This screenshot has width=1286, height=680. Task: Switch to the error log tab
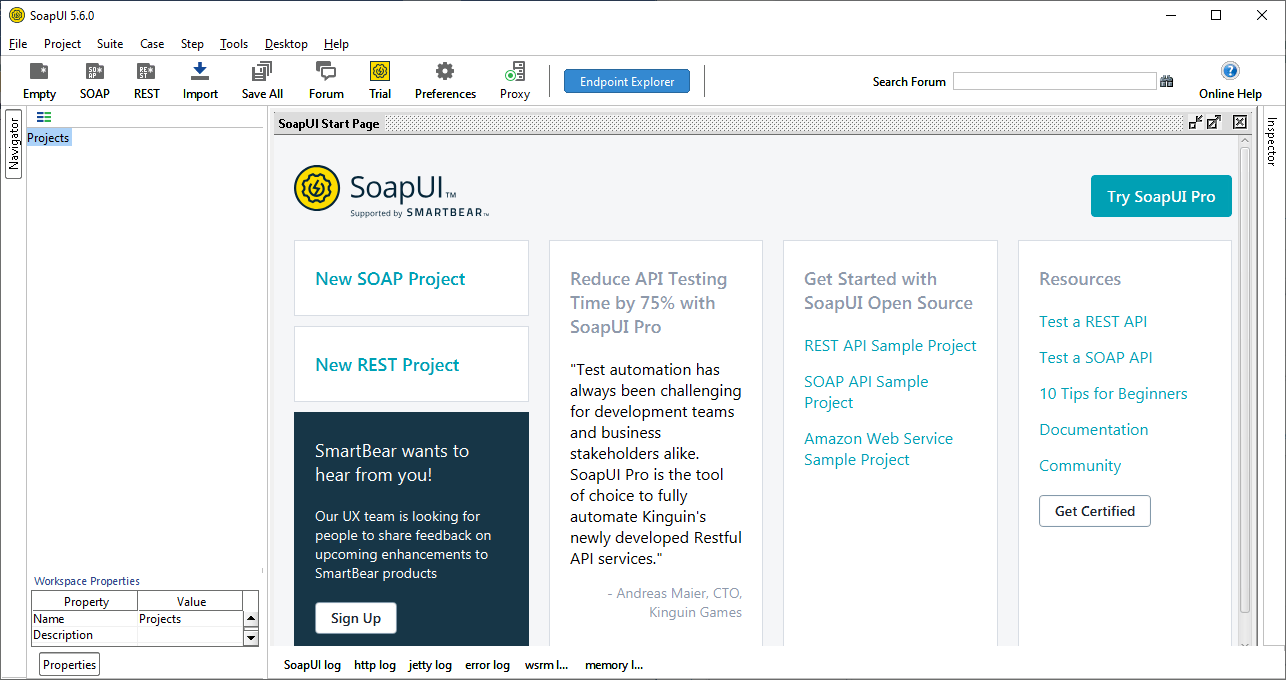487,665
